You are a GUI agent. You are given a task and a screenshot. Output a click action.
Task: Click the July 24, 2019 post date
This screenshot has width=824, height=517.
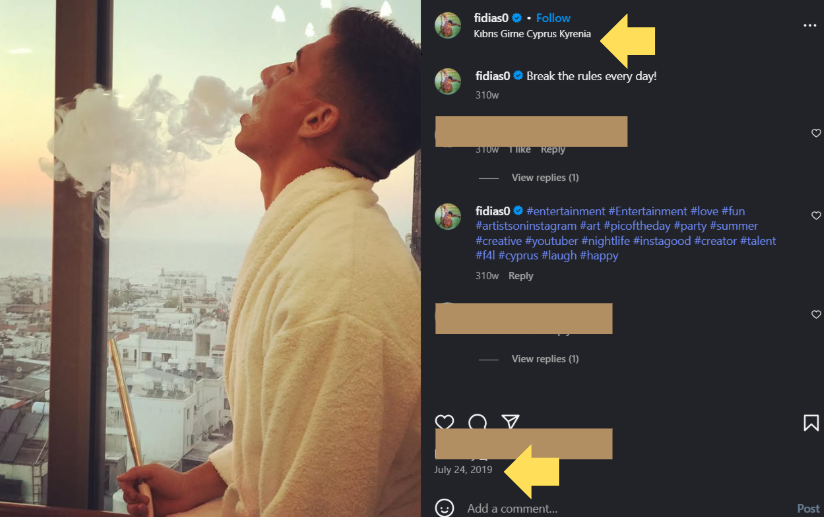(466, 469)
